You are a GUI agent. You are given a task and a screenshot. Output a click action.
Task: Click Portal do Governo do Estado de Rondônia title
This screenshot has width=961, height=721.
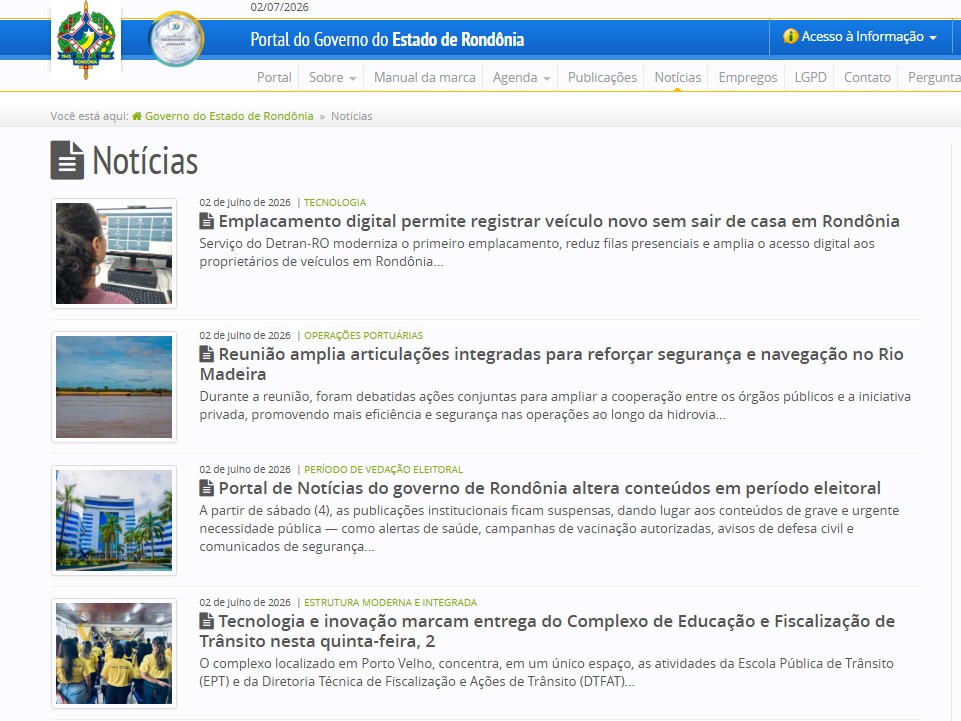coord(387,39)
